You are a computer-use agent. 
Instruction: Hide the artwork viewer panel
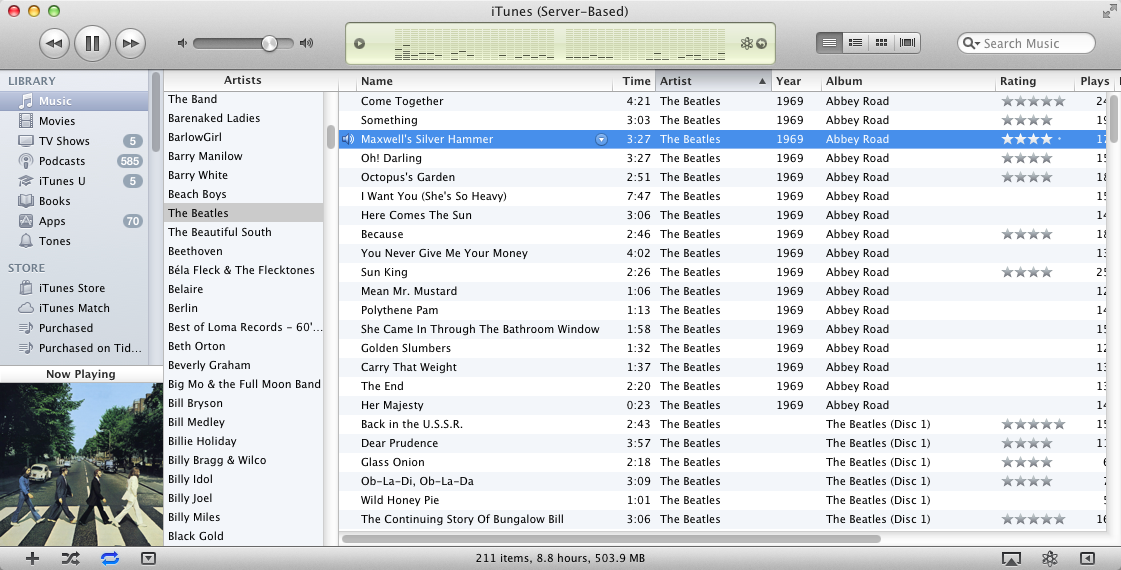click(148, 559)
